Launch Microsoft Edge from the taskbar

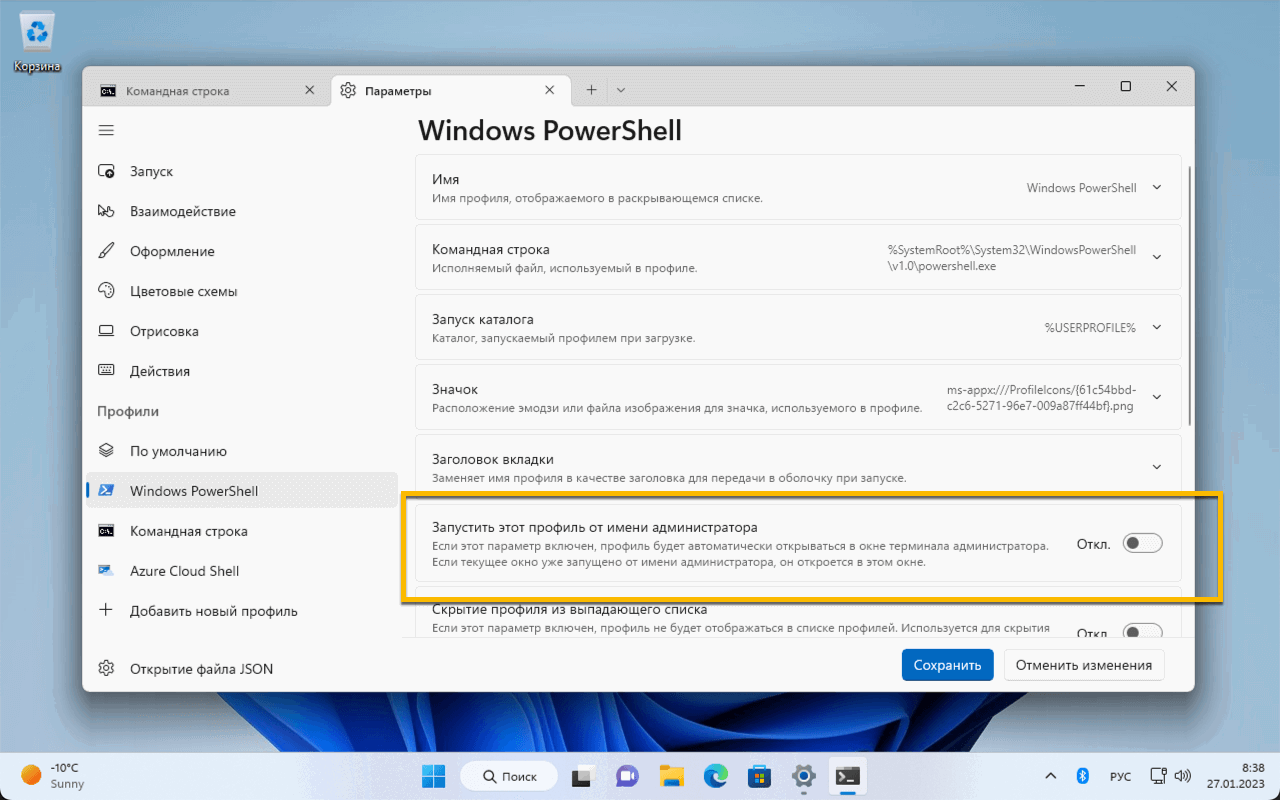pos(715,776)
